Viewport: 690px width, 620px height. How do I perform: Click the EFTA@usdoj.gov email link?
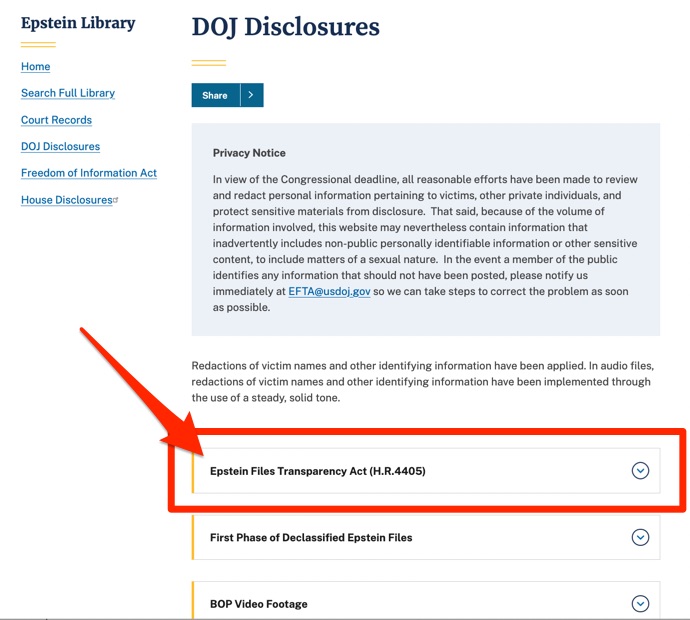pos(329,291)
